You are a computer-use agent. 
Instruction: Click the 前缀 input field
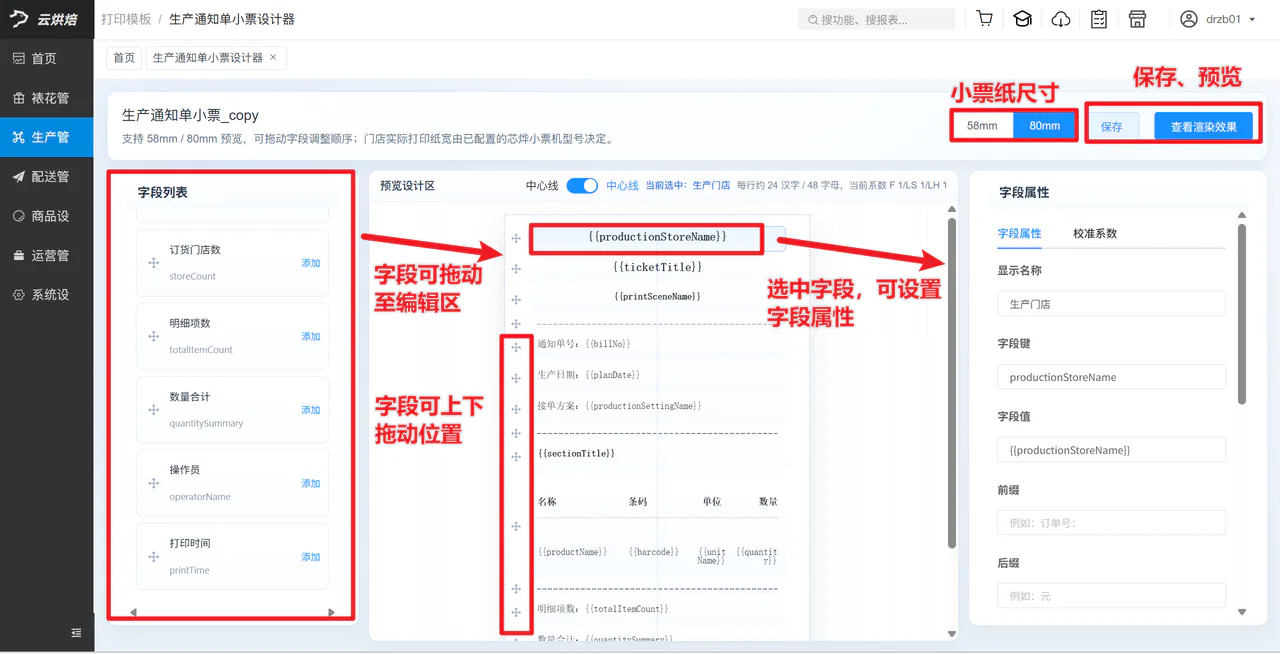click(1111, 523)
